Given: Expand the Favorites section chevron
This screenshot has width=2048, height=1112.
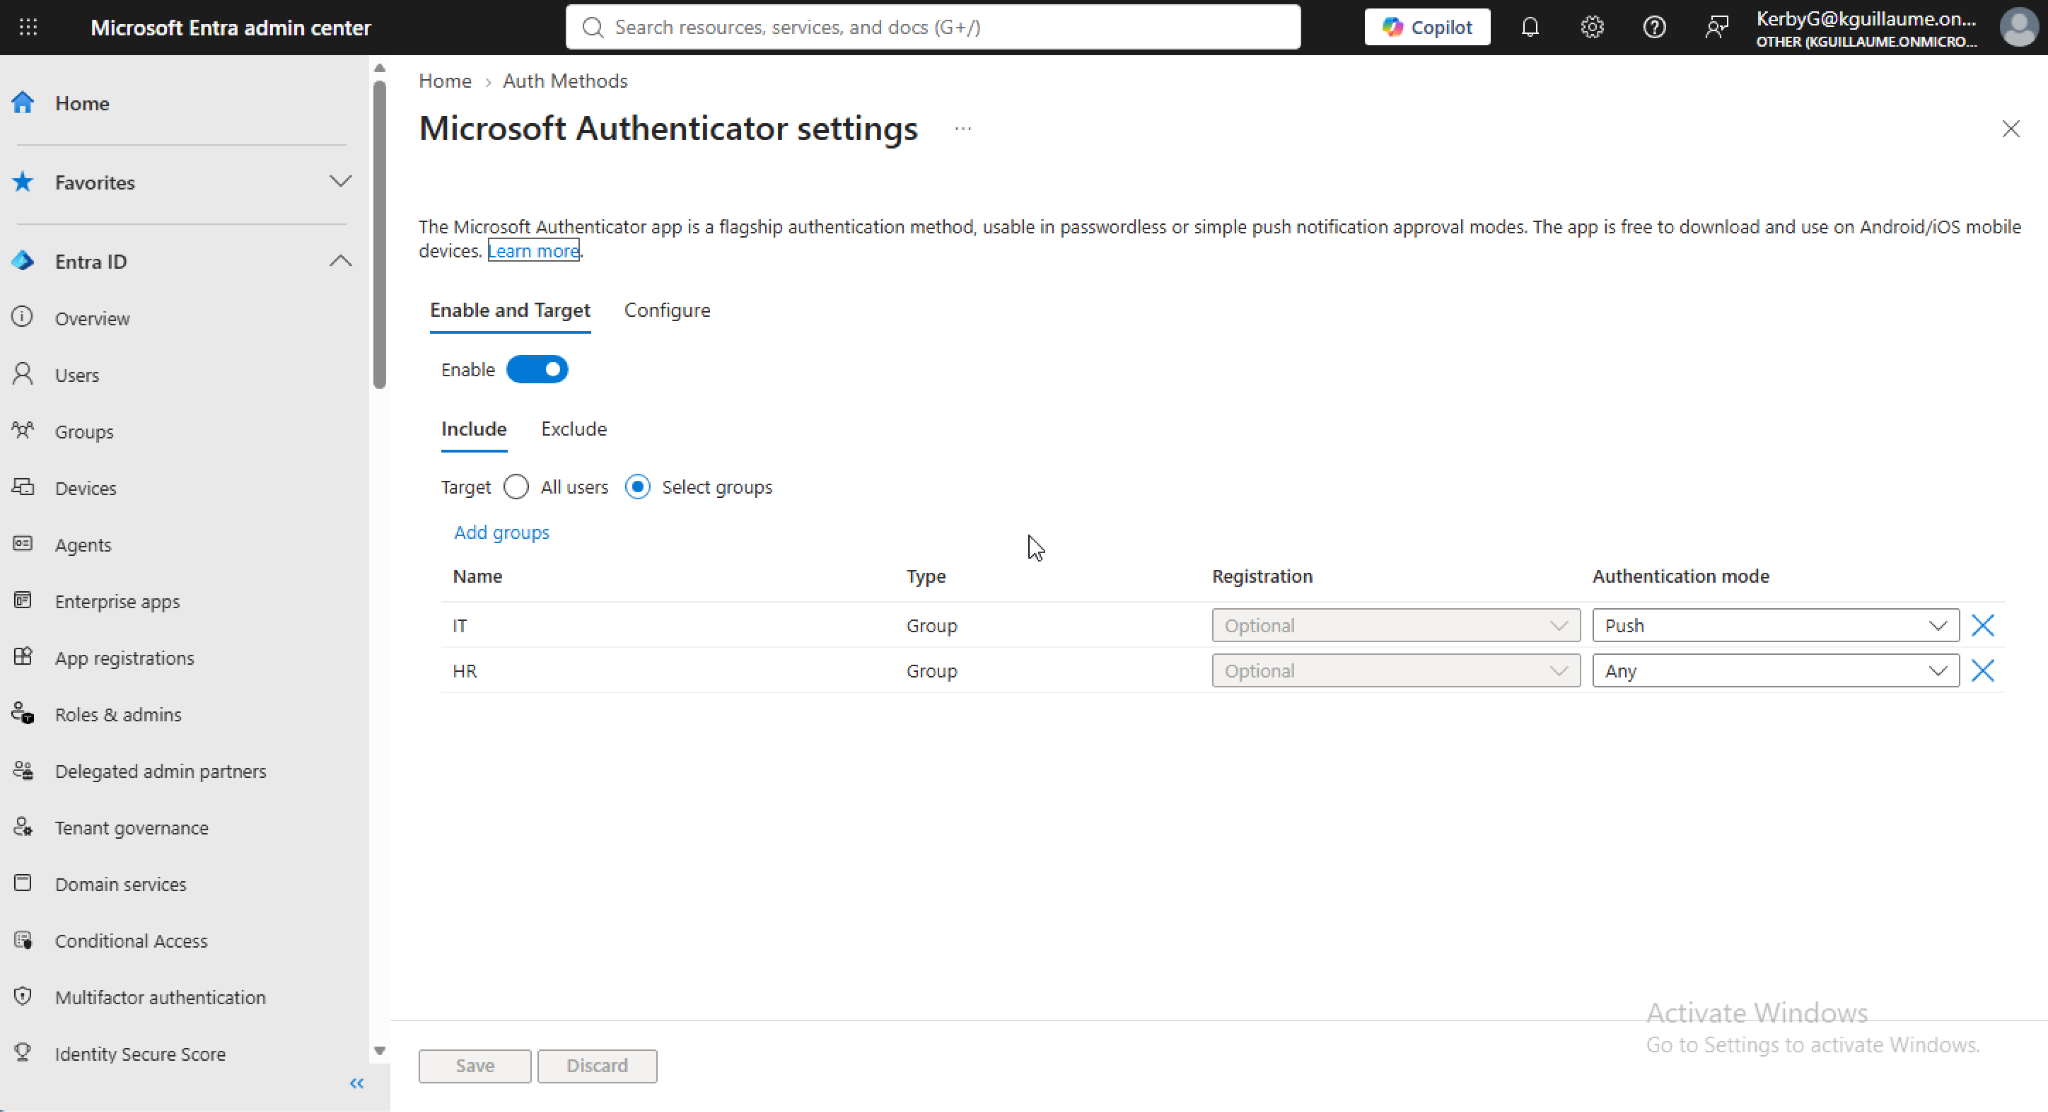Looking at the screenshot, I should click(340, 181).
